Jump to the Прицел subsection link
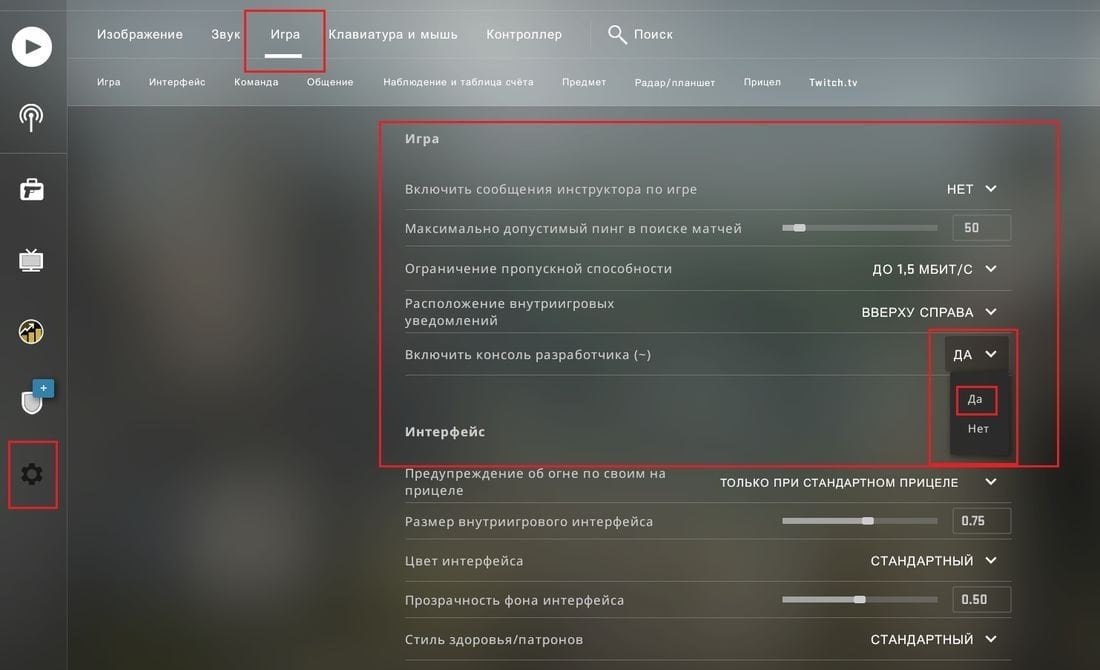The image size is (1100, 670). [762, 82]
